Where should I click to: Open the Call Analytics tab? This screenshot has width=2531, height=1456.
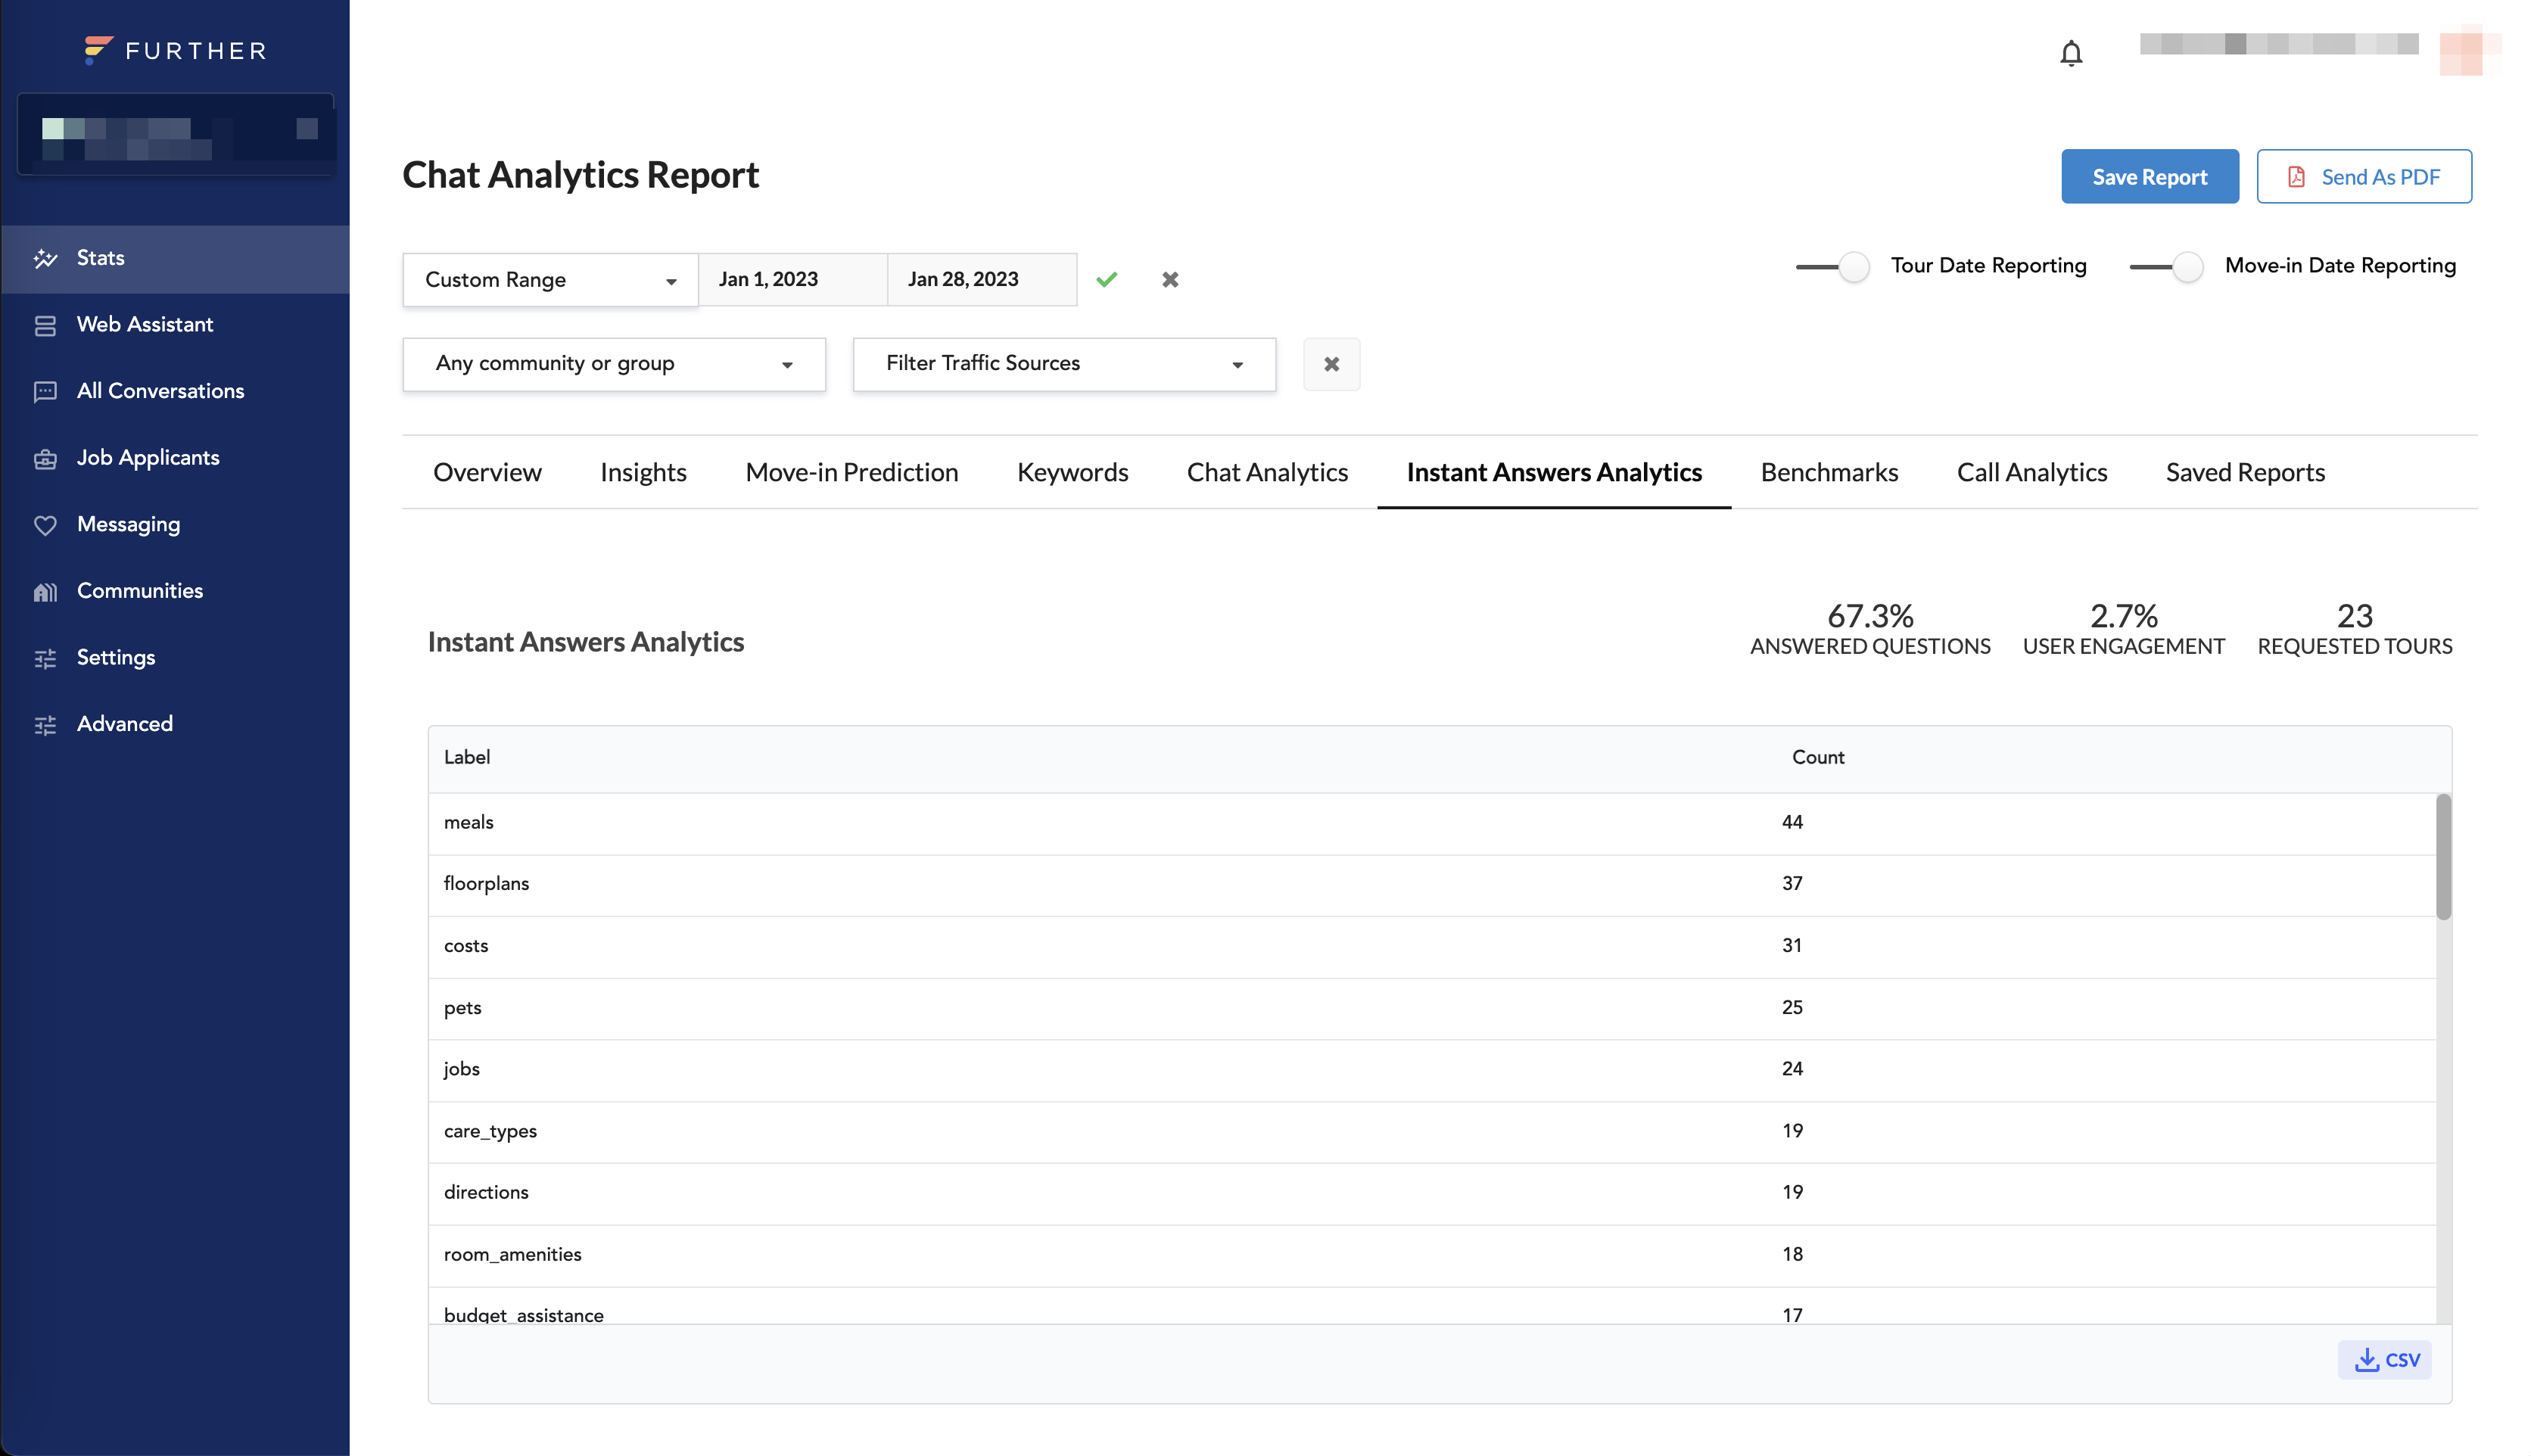pyautogui.click(x=2031, y=472)
